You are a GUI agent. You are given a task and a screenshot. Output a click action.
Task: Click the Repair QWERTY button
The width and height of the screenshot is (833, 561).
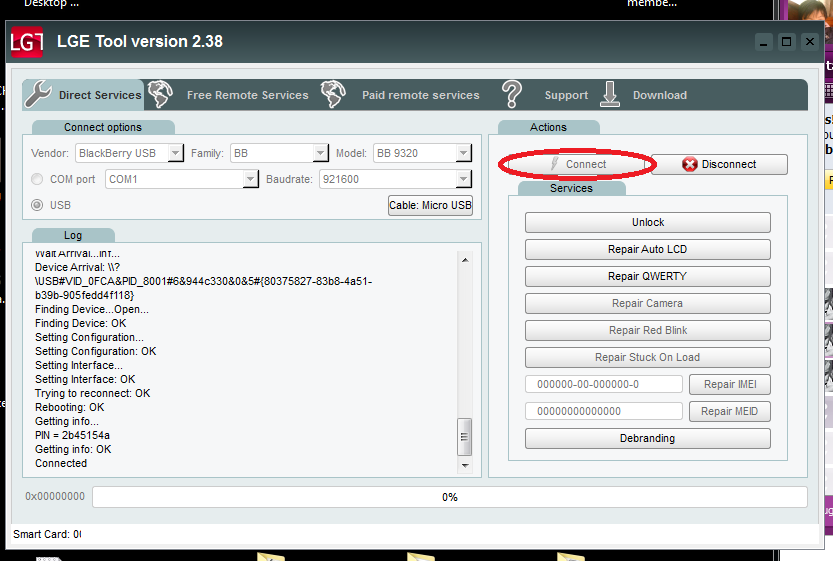point(648,276)
